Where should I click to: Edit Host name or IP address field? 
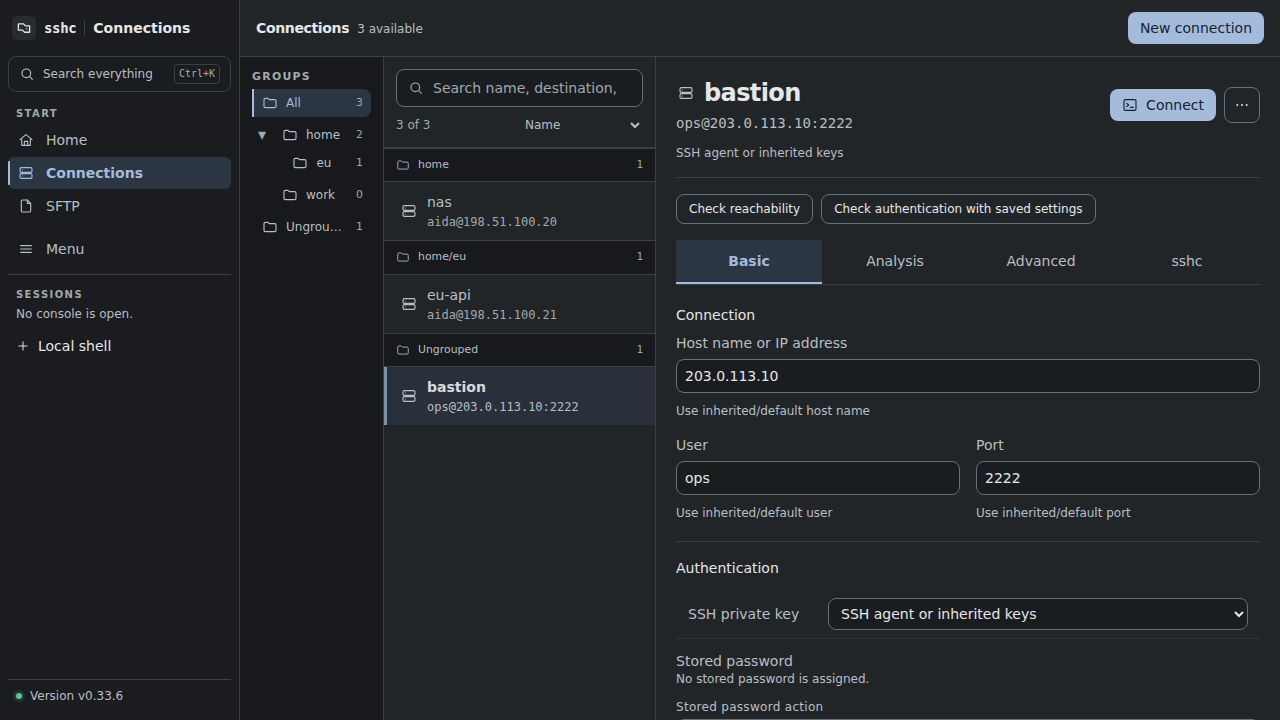(x=968, y=376)
